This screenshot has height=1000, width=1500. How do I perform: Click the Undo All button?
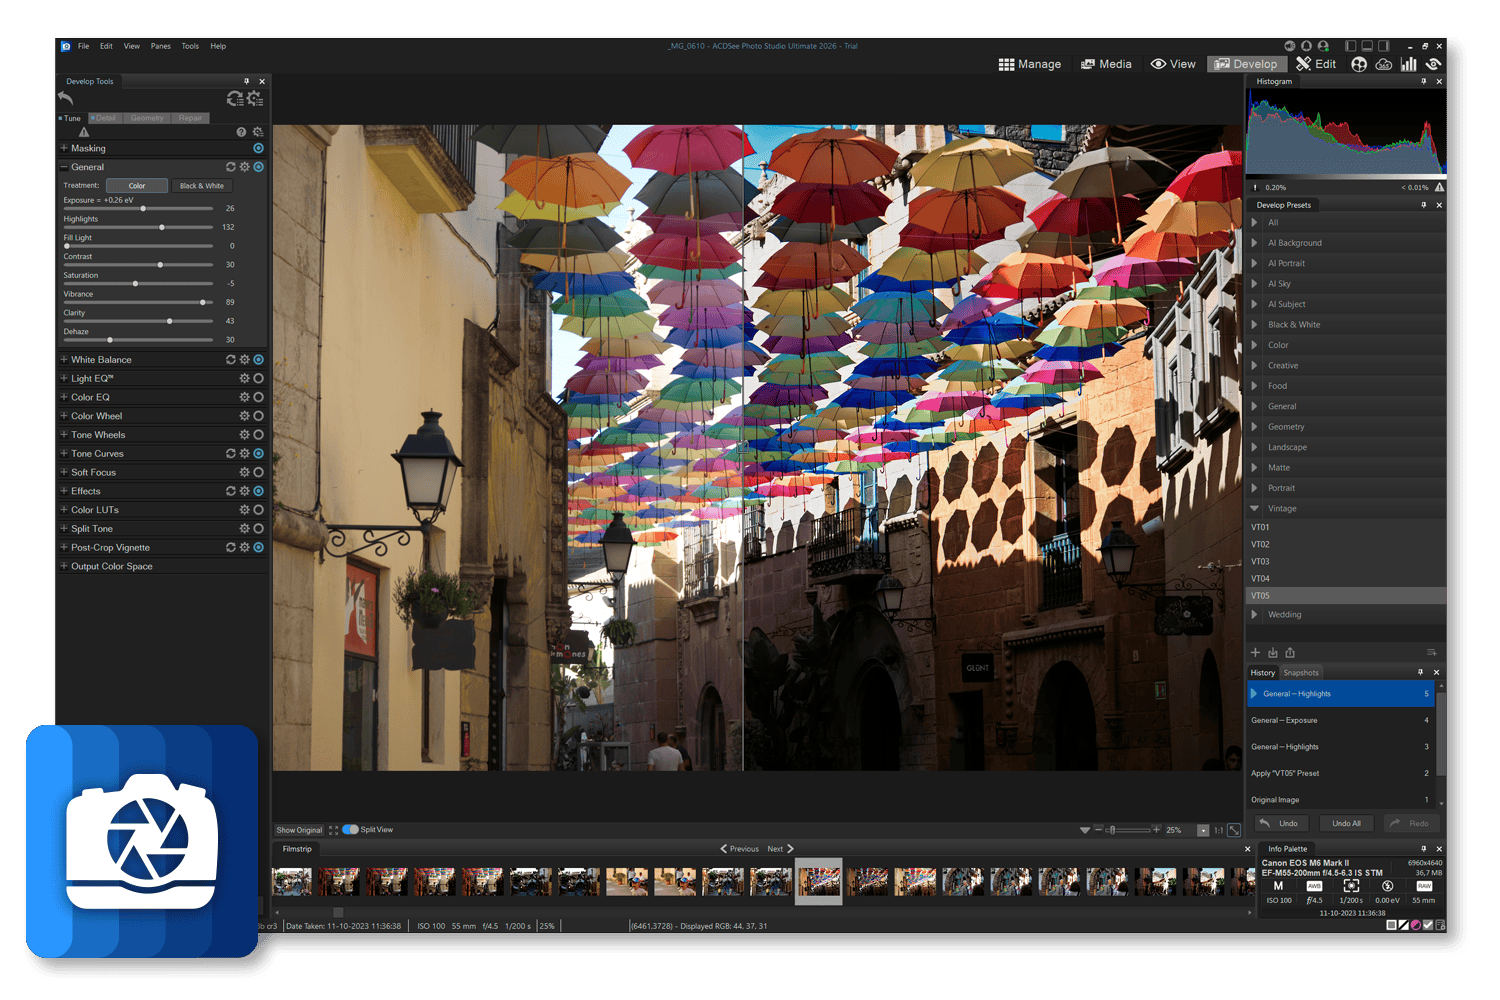[1346, 824]
